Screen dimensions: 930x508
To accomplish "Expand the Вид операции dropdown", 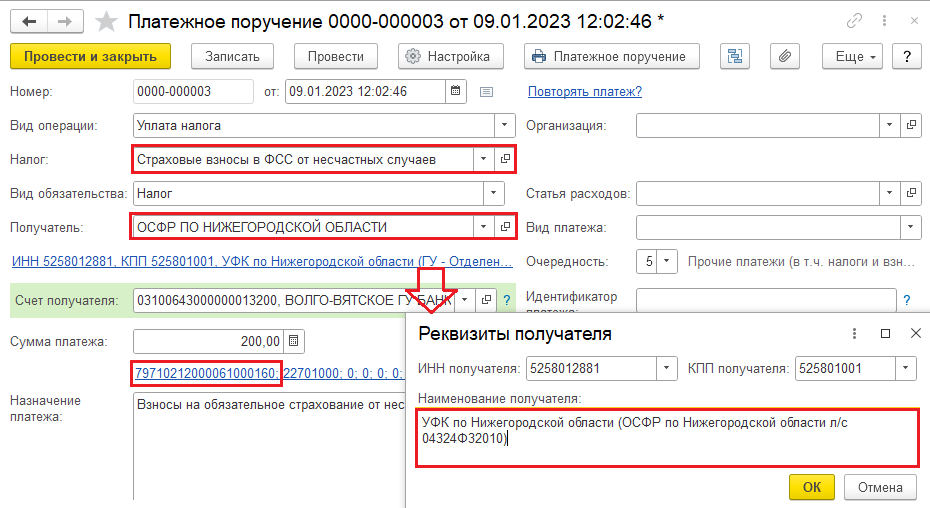I will pyautogui.click(x=504, y=125).
